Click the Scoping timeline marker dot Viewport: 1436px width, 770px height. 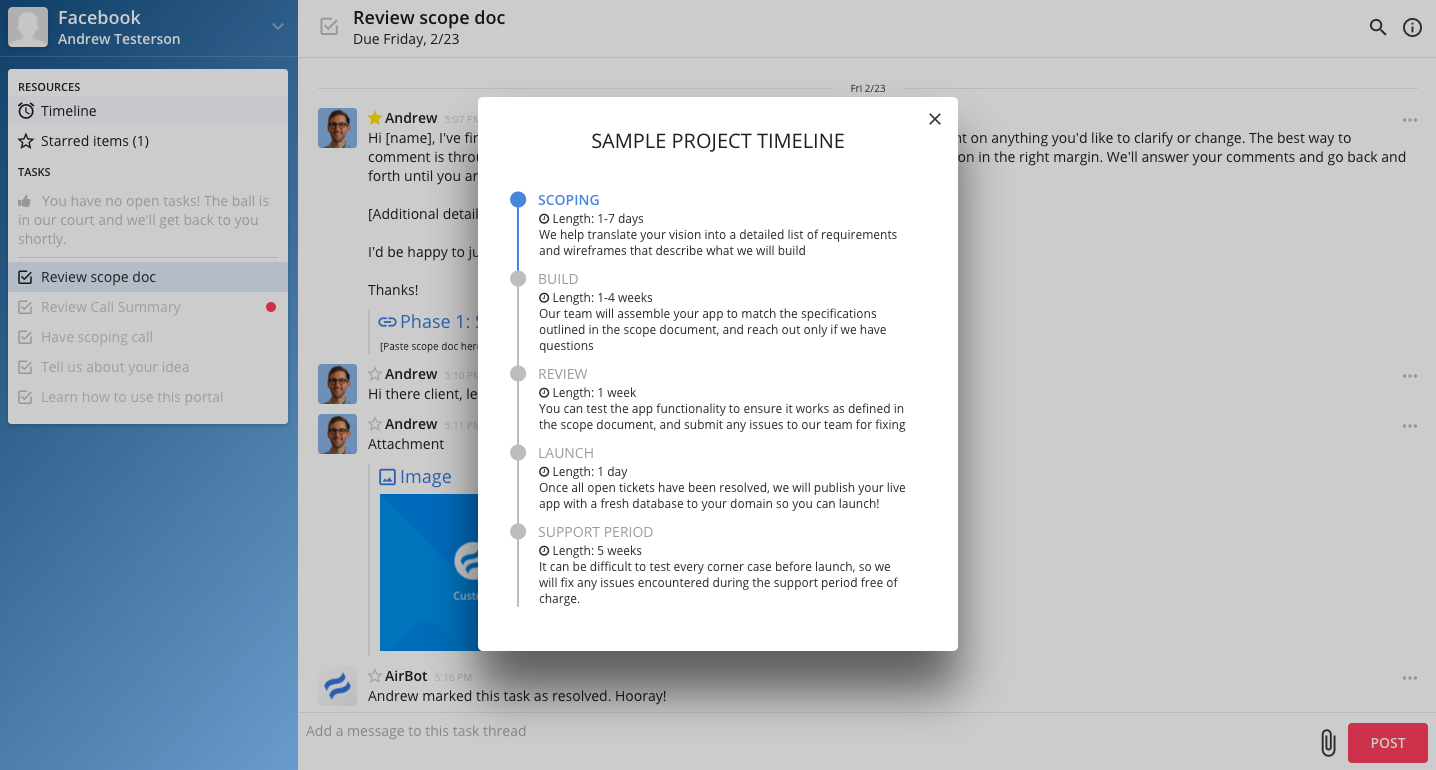click(518, 200)
